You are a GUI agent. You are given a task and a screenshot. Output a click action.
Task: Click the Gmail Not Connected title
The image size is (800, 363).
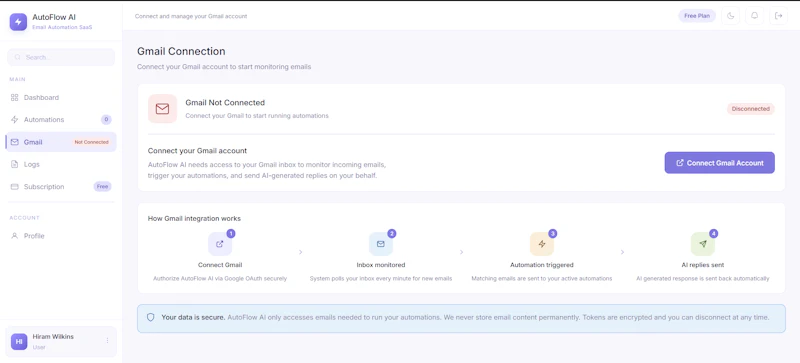click(x=225, y=103)
